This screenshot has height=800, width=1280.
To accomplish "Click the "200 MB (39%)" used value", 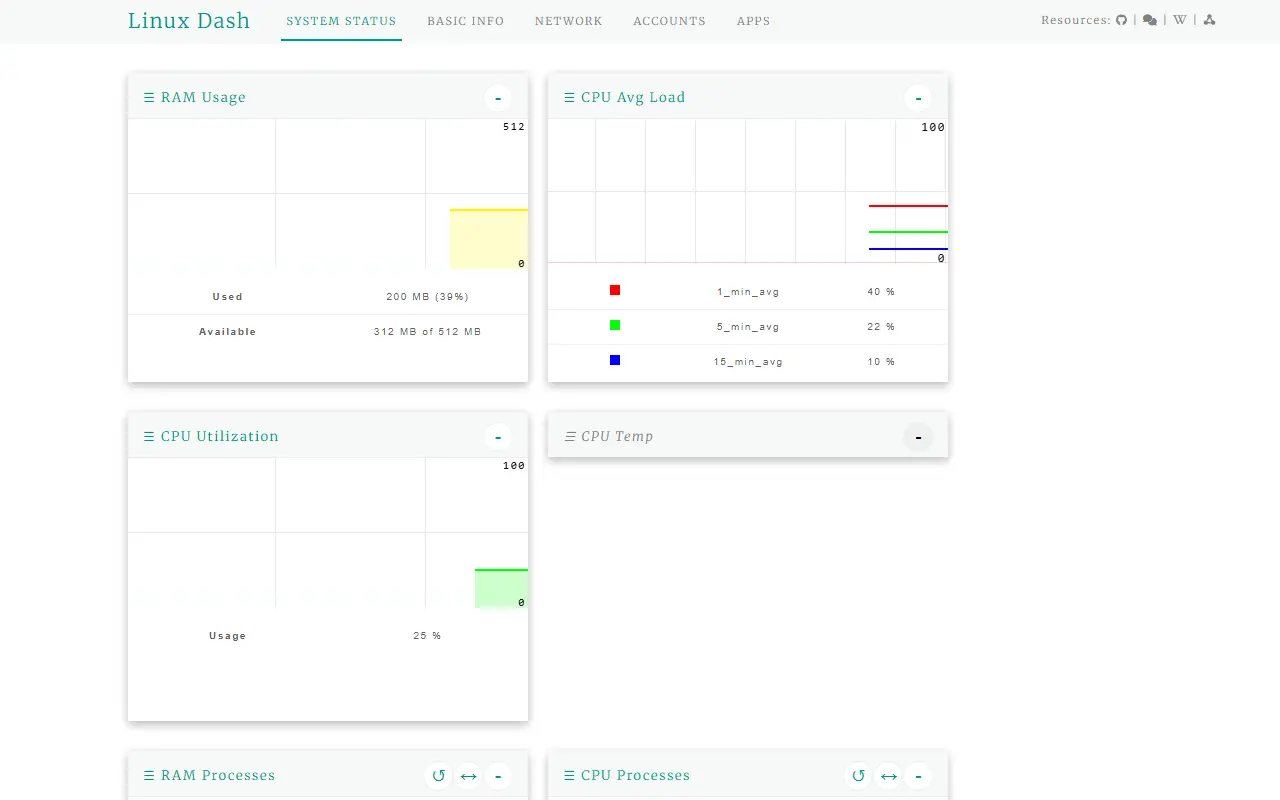I will point(427,297).
